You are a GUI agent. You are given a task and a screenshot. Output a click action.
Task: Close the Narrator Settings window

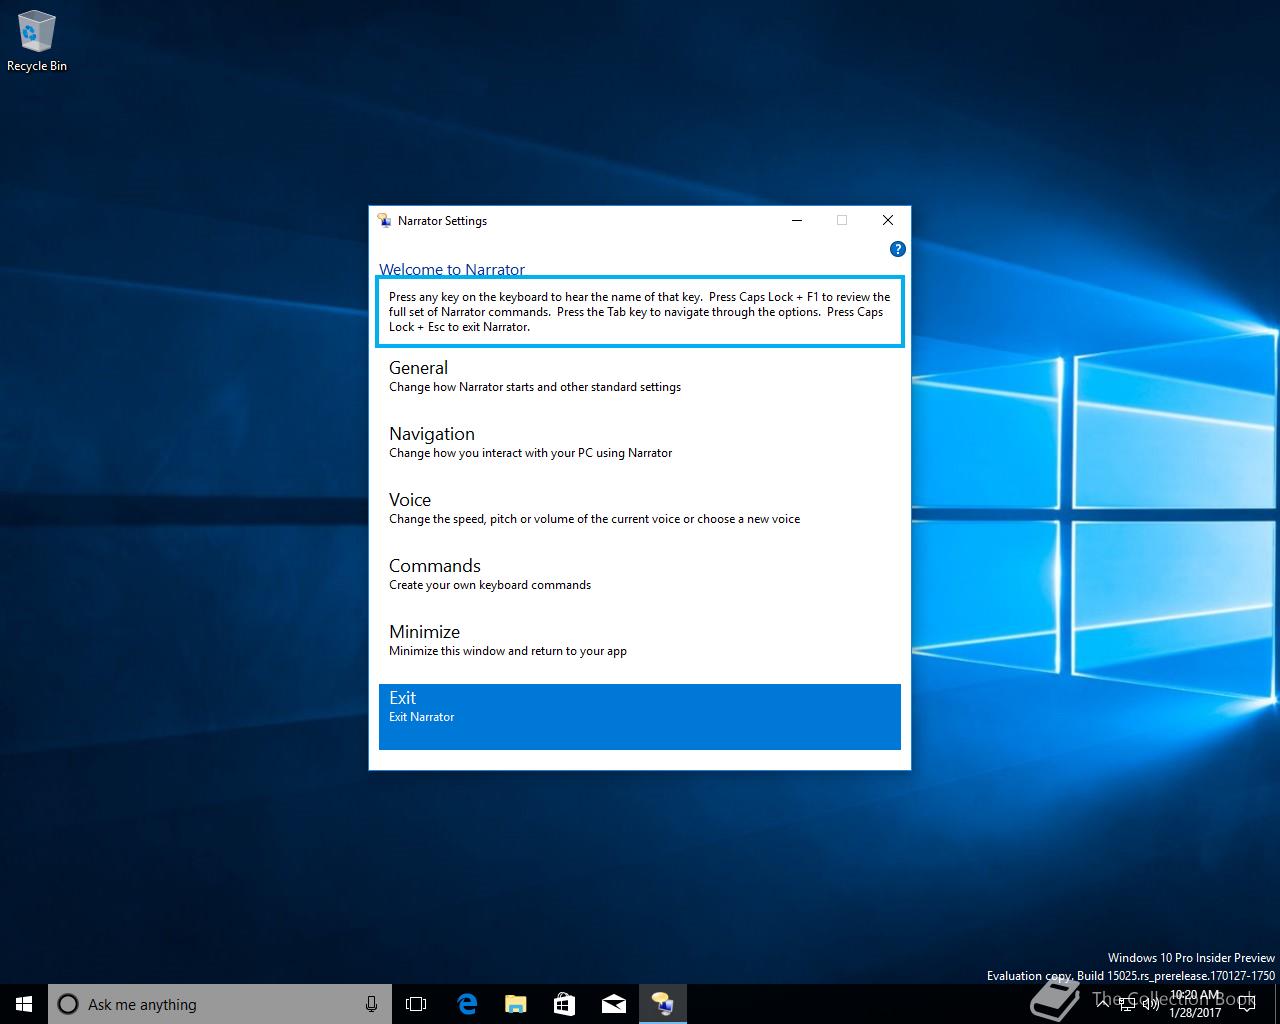[x=887, y=220]
